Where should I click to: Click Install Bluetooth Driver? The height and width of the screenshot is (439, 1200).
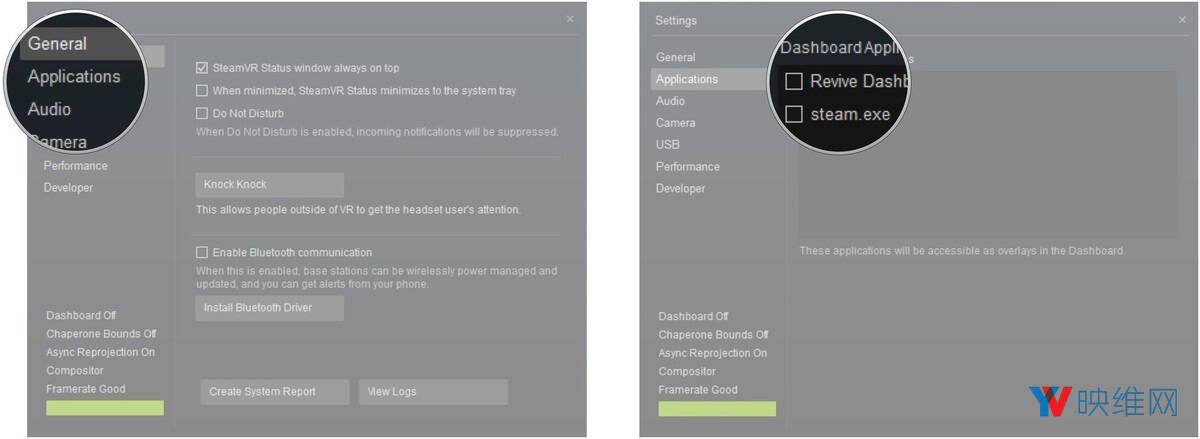pos(269,308)
